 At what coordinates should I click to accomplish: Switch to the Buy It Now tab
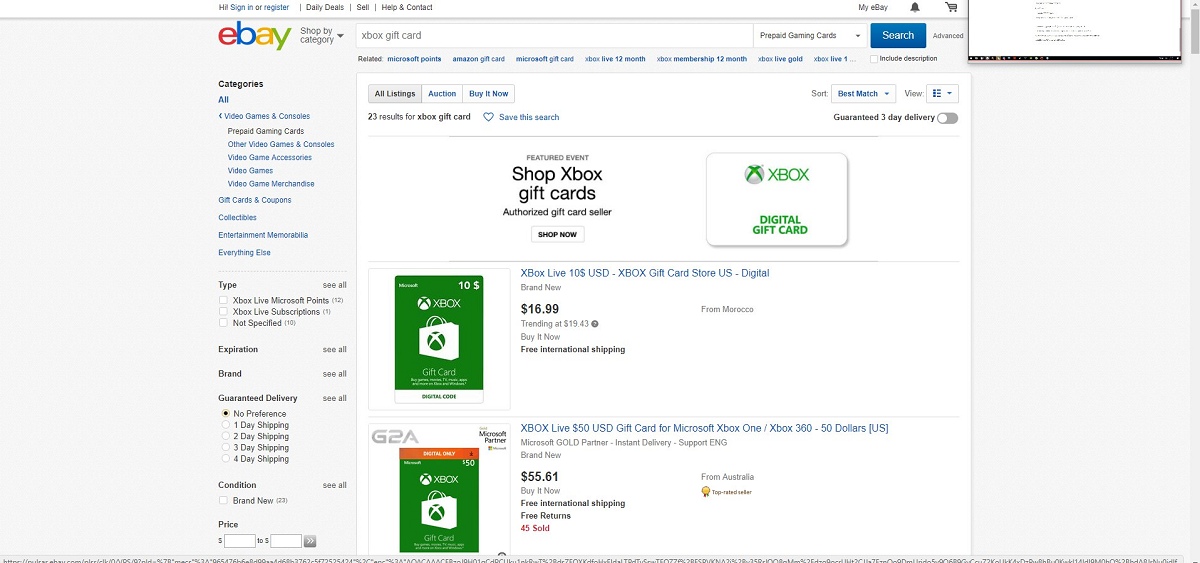489,93
